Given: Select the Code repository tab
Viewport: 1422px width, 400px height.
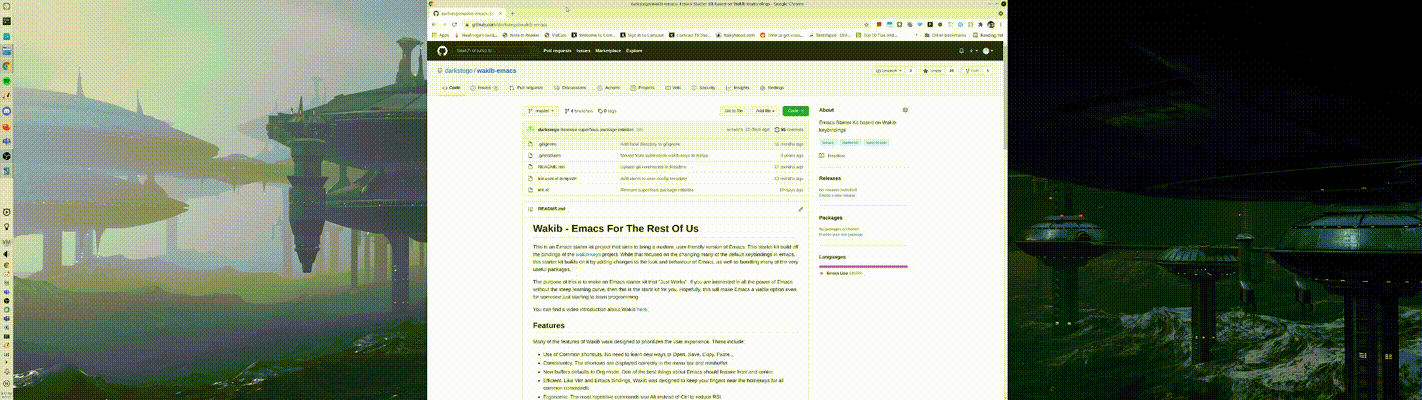Looking at the screenshot, I should (451, 87).
